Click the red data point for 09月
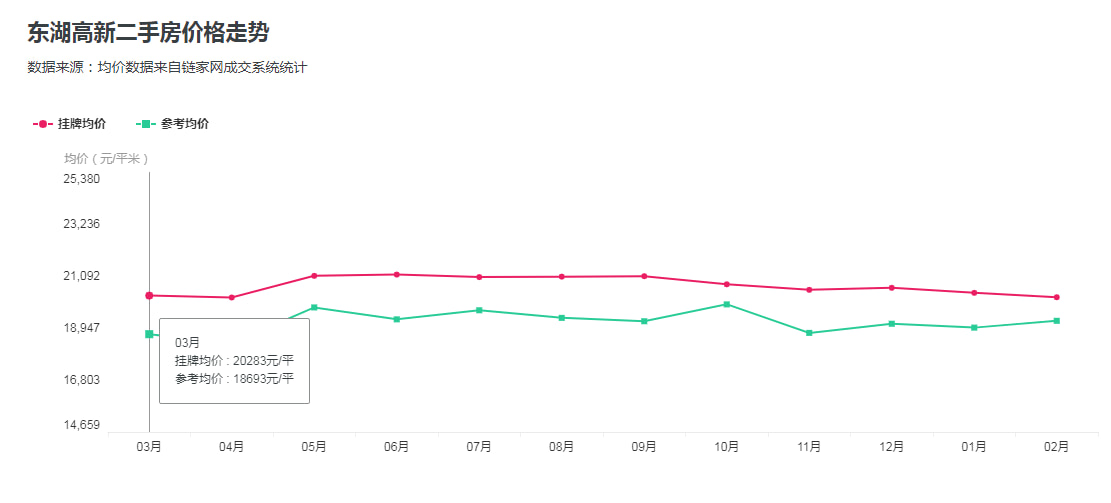1111x503 pixels. [x=644, y=276]
